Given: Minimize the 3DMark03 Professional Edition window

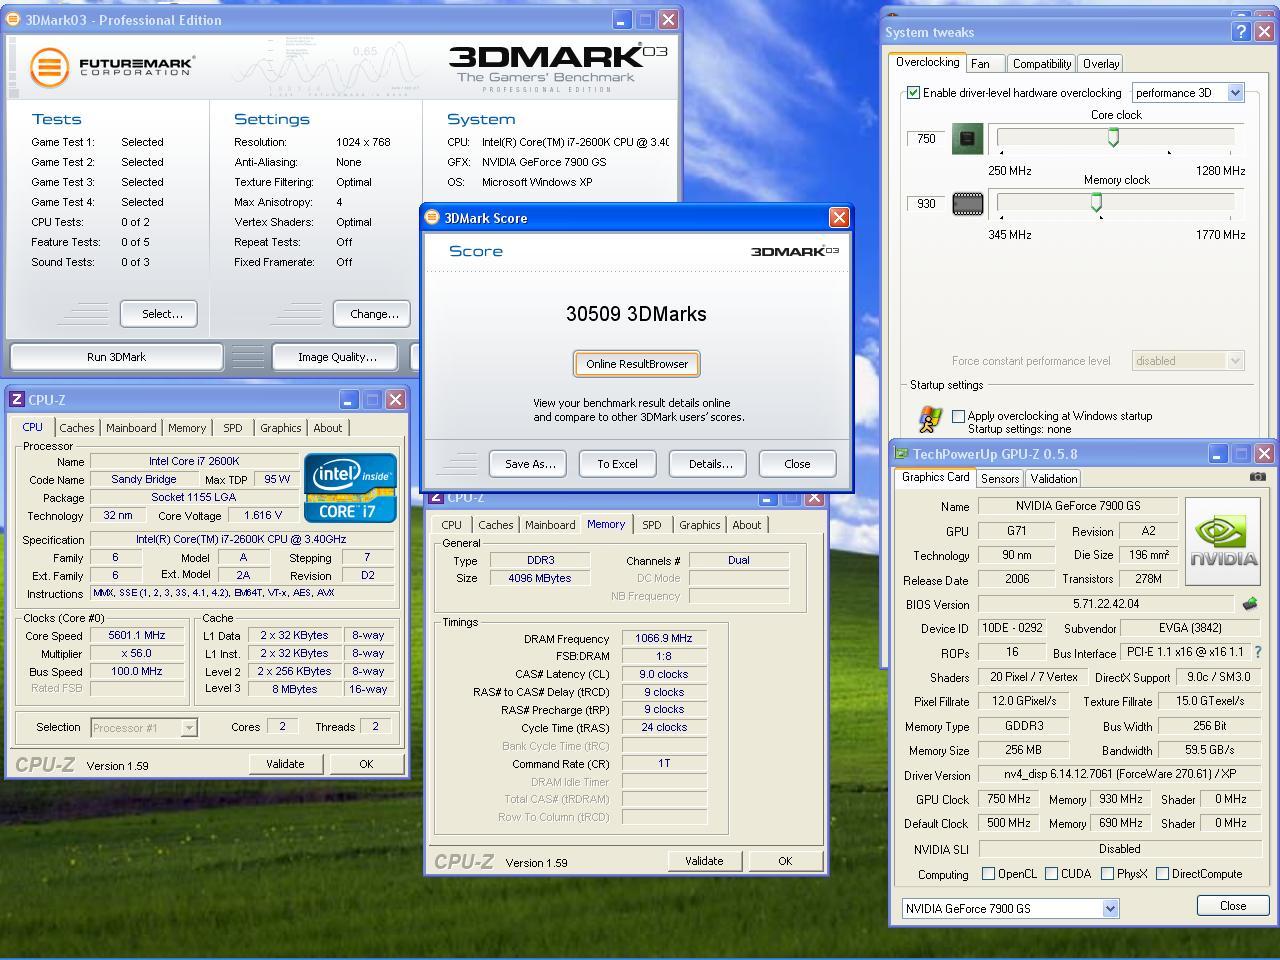Looking at the screenshot, I should [621, 19].
